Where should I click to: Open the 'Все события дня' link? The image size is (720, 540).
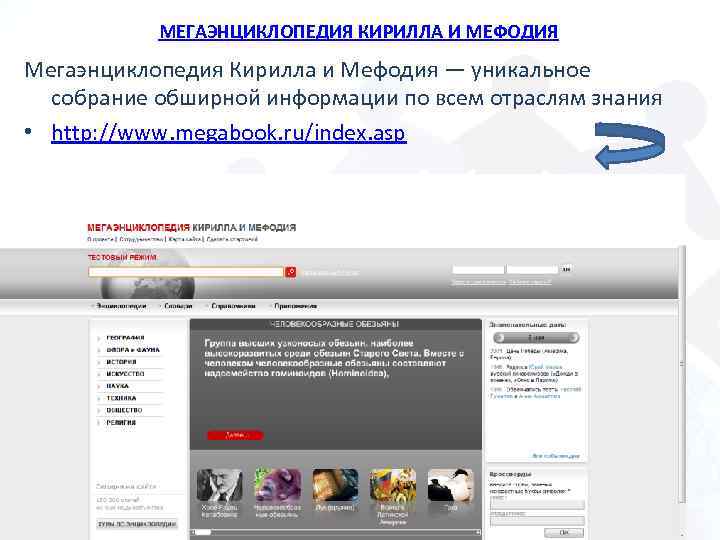(x=556, y=456)
